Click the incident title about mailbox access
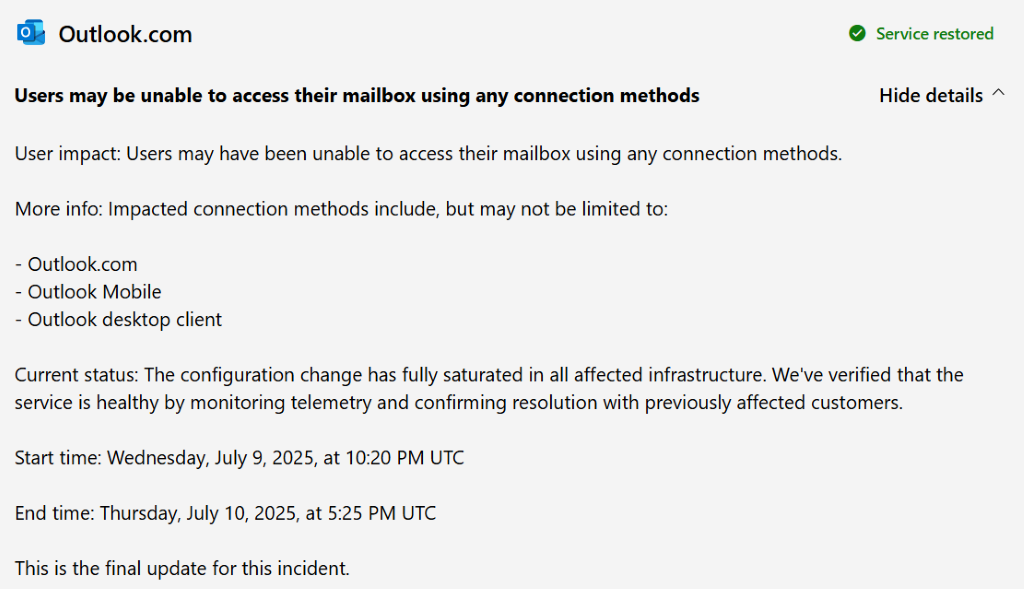 [x=357, y=96]
